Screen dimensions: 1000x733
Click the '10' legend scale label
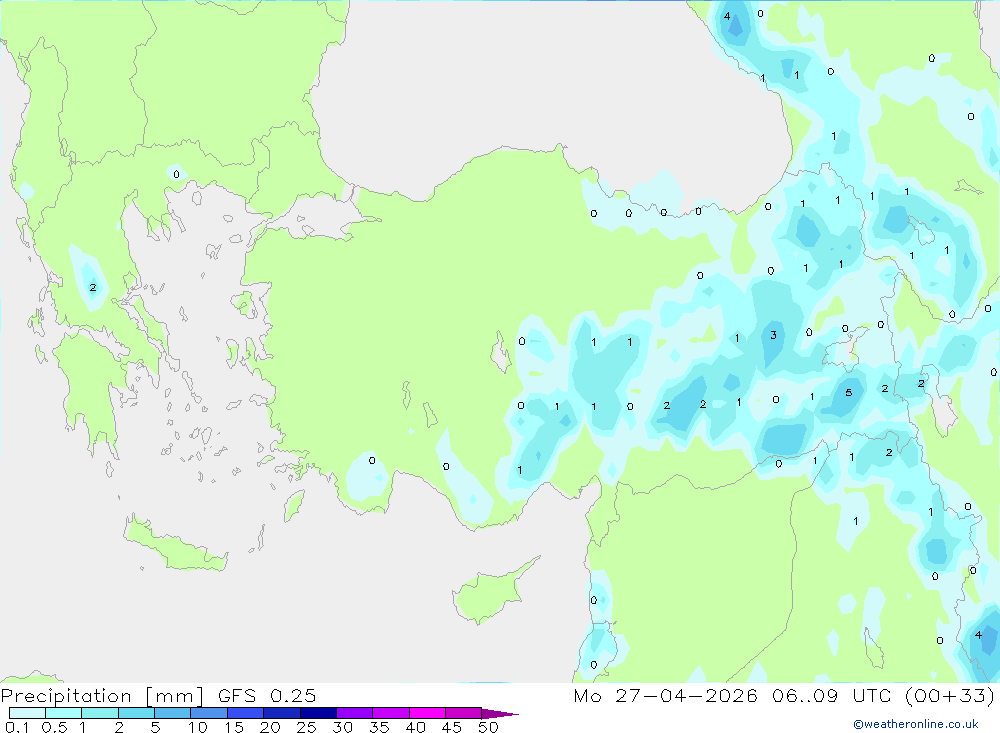tap(198, 727)
